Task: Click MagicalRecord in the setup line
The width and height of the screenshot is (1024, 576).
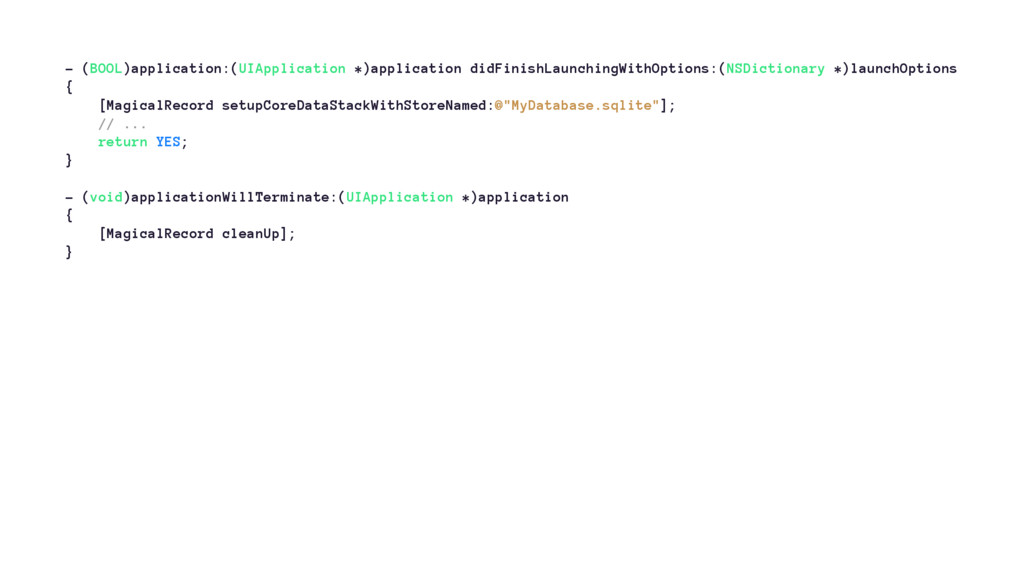Action: (159, 105)
